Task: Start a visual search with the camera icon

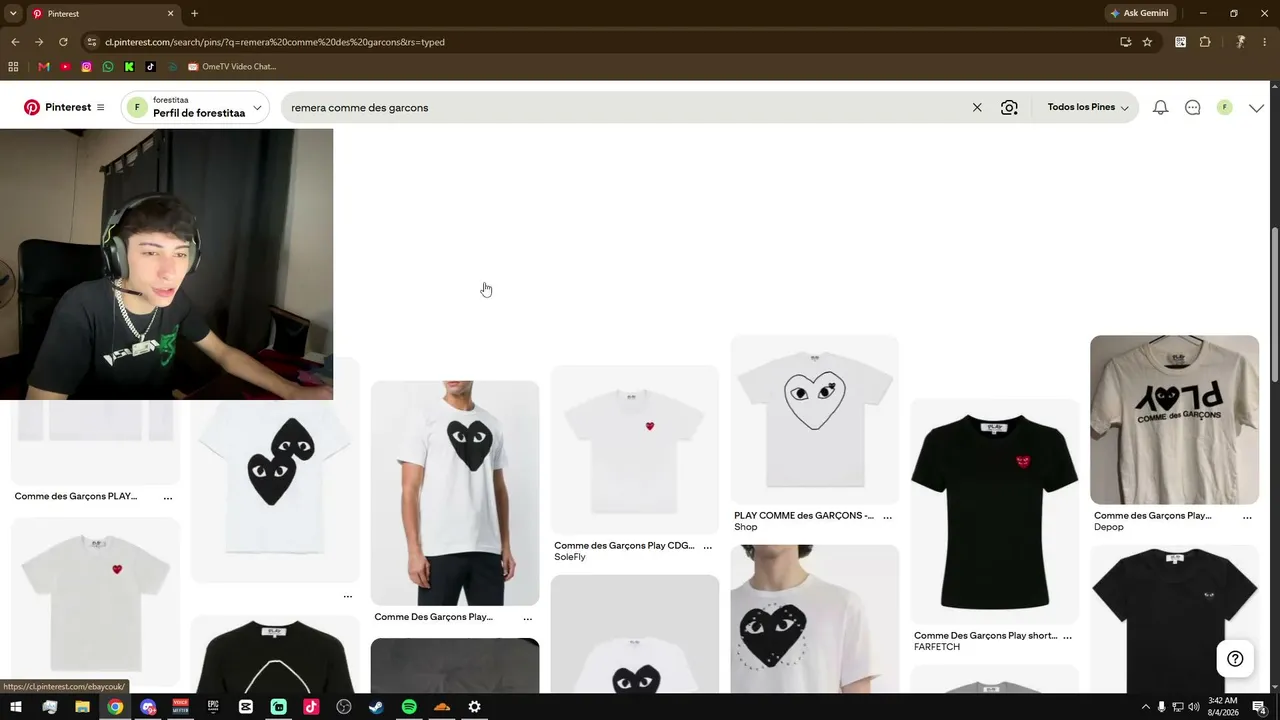Action: (x=1009, y=107)
